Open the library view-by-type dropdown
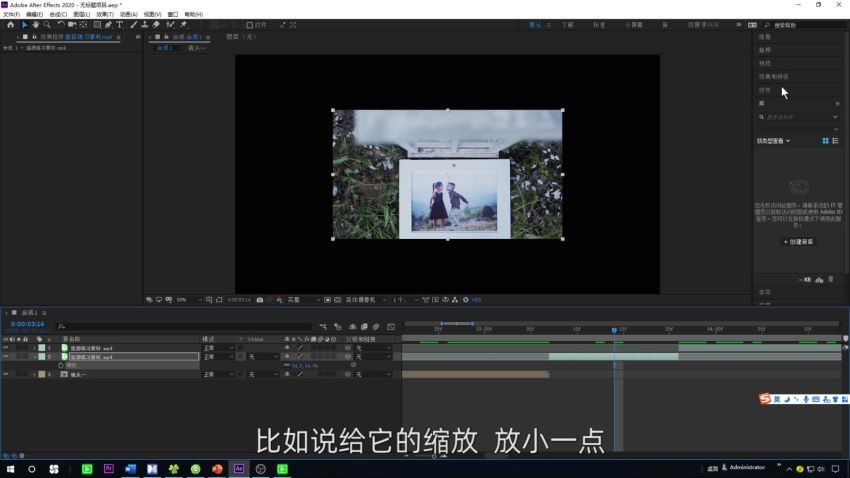The width and height of the screenshot is (850, 478). 774,141
